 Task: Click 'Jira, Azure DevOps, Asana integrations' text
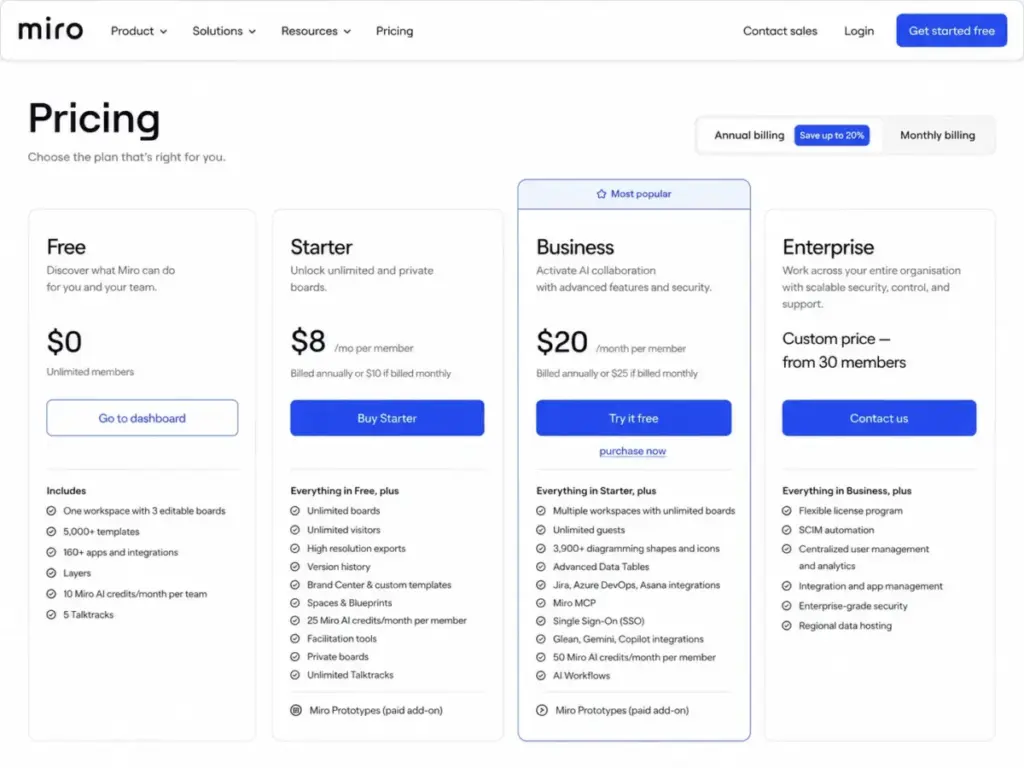click(636, 585)
